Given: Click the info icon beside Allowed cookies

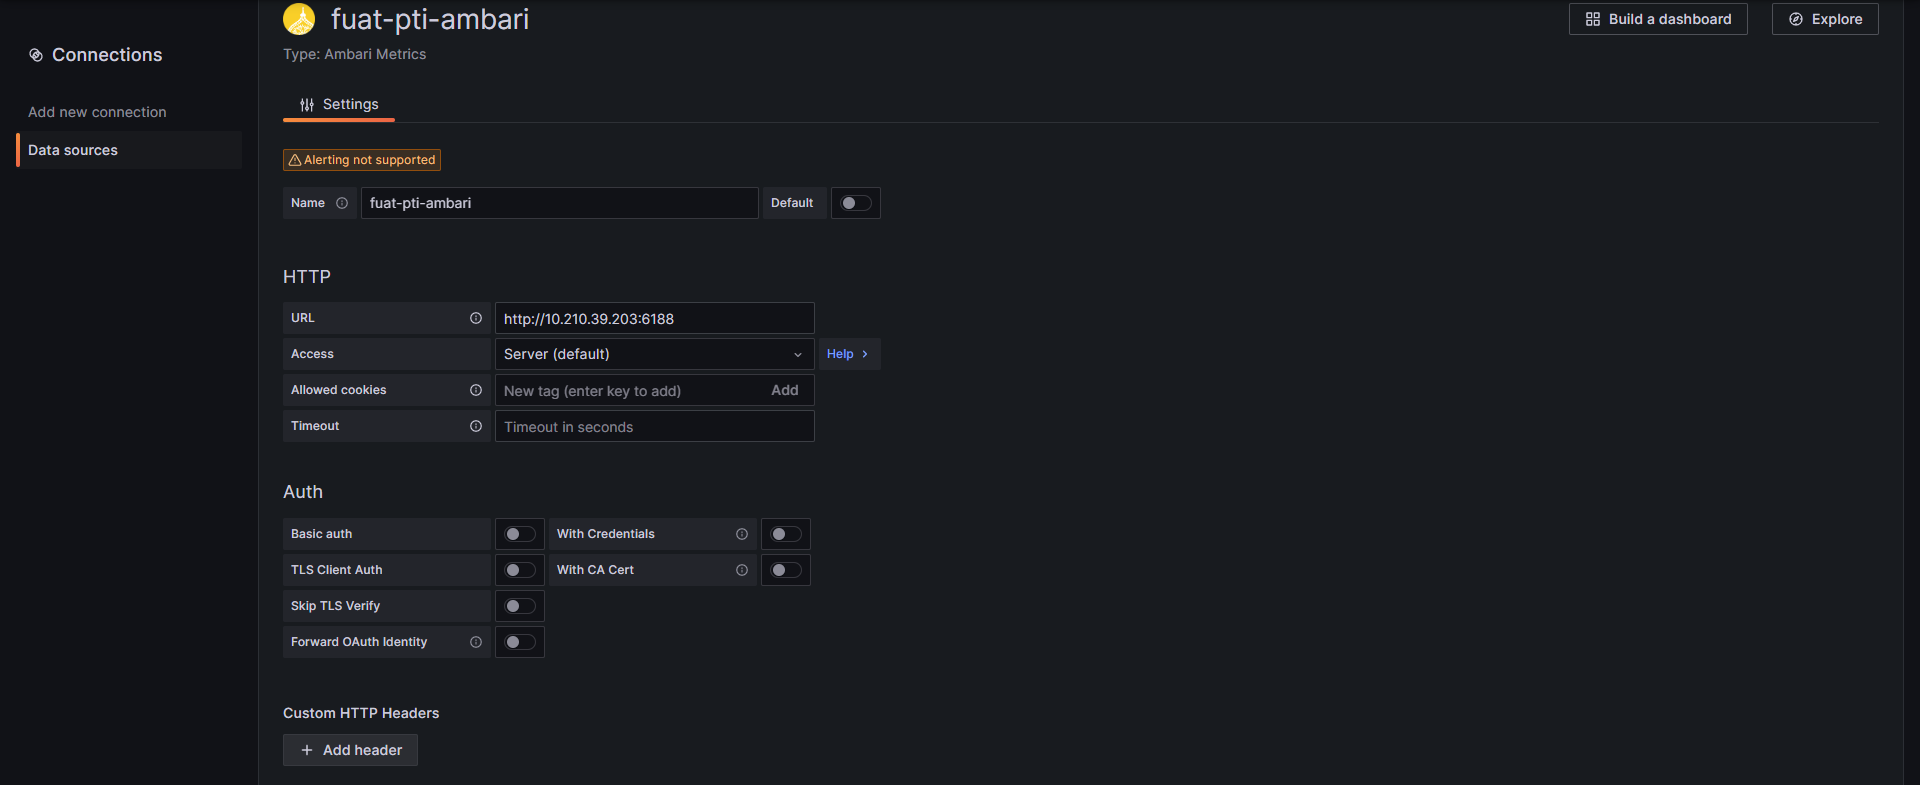Looking at the screenshot, I should 476,390.
